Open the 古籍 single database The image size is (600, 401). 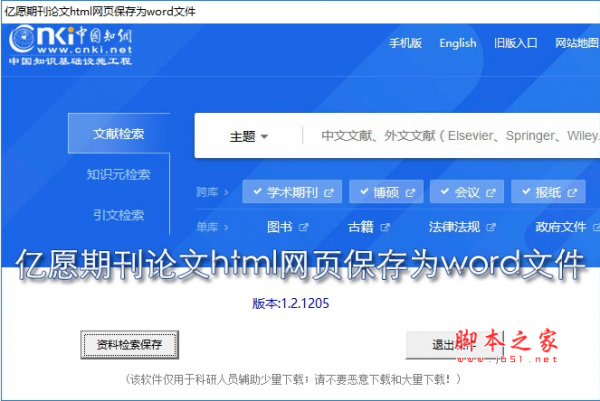[x=361, y=227]
